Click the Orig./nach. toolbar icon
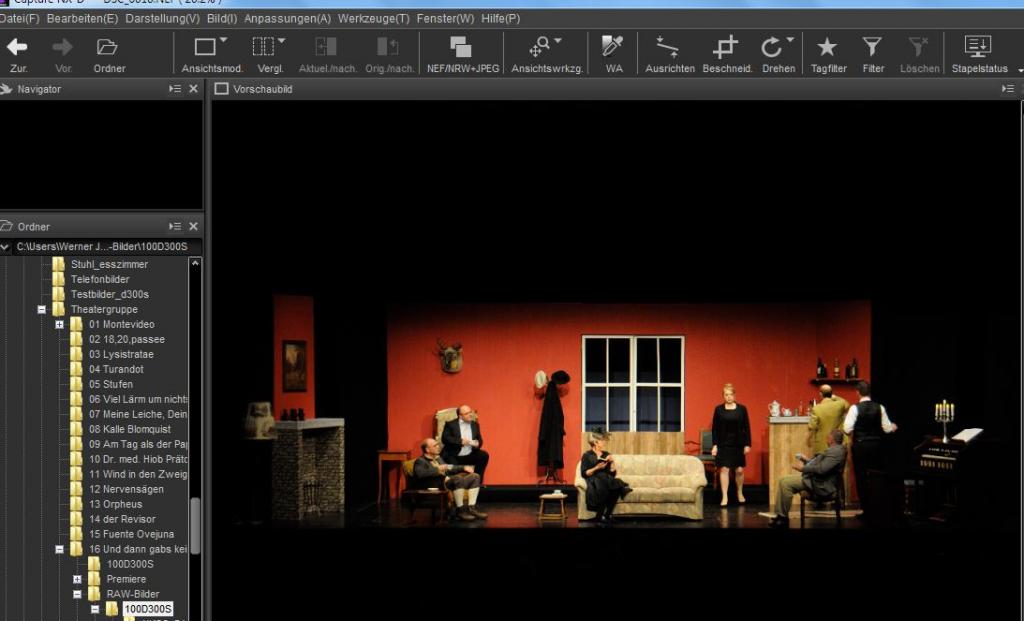Viewport: 1024px width, 621px height. (388, 47)
